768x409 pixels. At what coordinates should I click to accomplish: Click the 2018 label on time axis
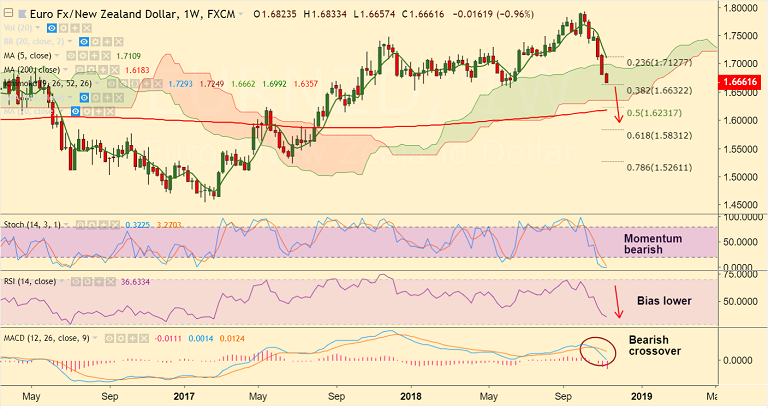(410, 396)
